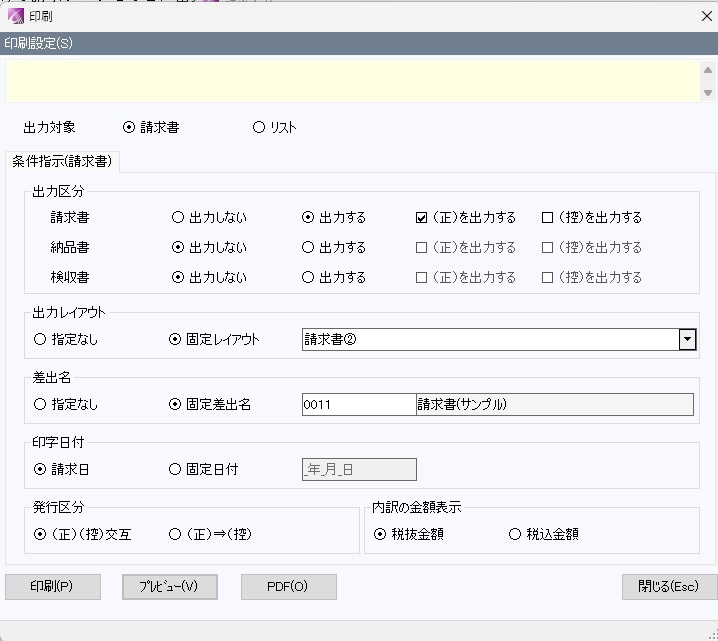Set 検収書 row to 出力する
The width and height of the screenshot is (718, 641).
pos(334,277)
